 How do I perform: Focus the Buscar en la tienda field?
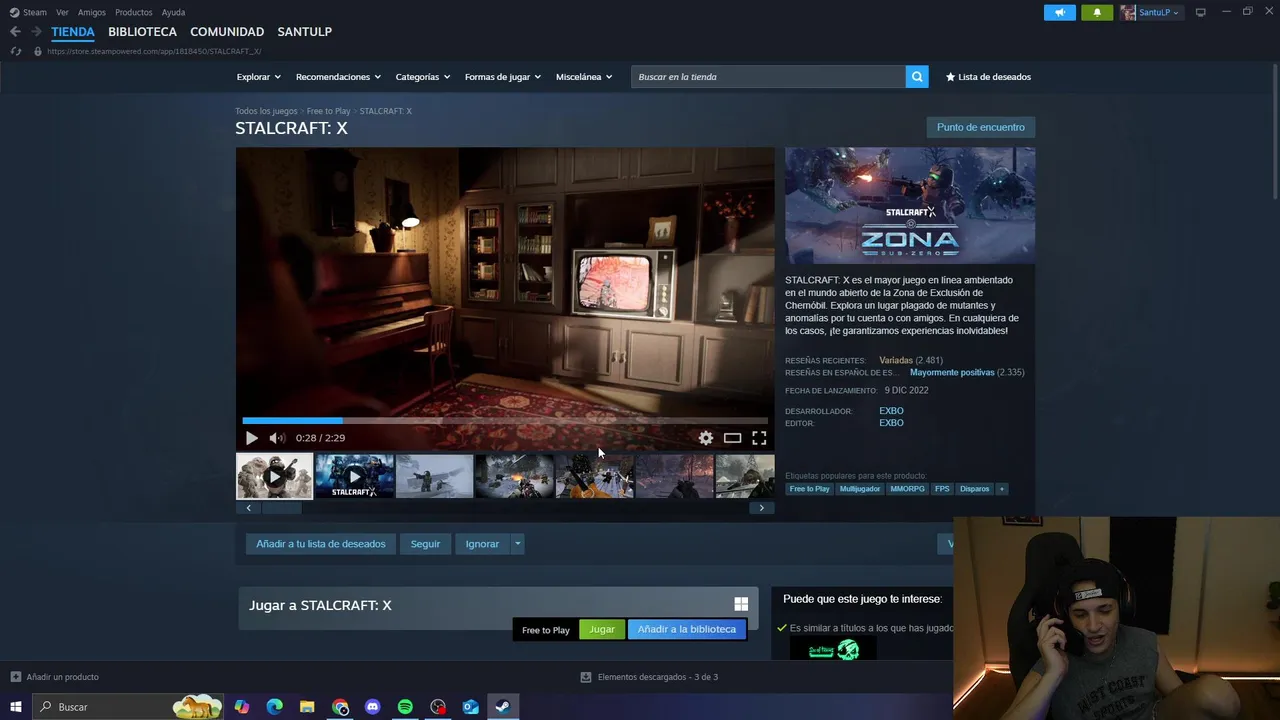[x=768, y=77]
